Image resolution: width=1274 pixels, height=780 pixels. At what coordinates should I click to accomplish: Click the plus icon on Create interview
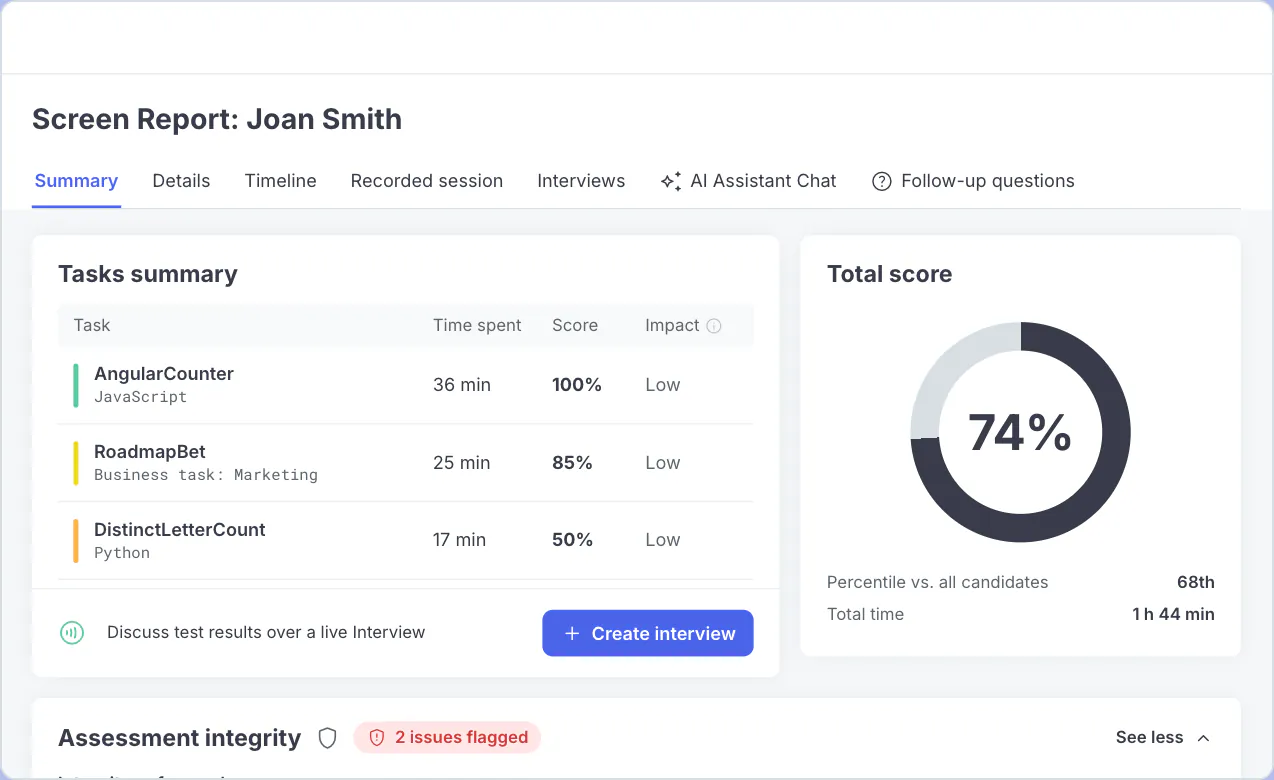(572, 634)
